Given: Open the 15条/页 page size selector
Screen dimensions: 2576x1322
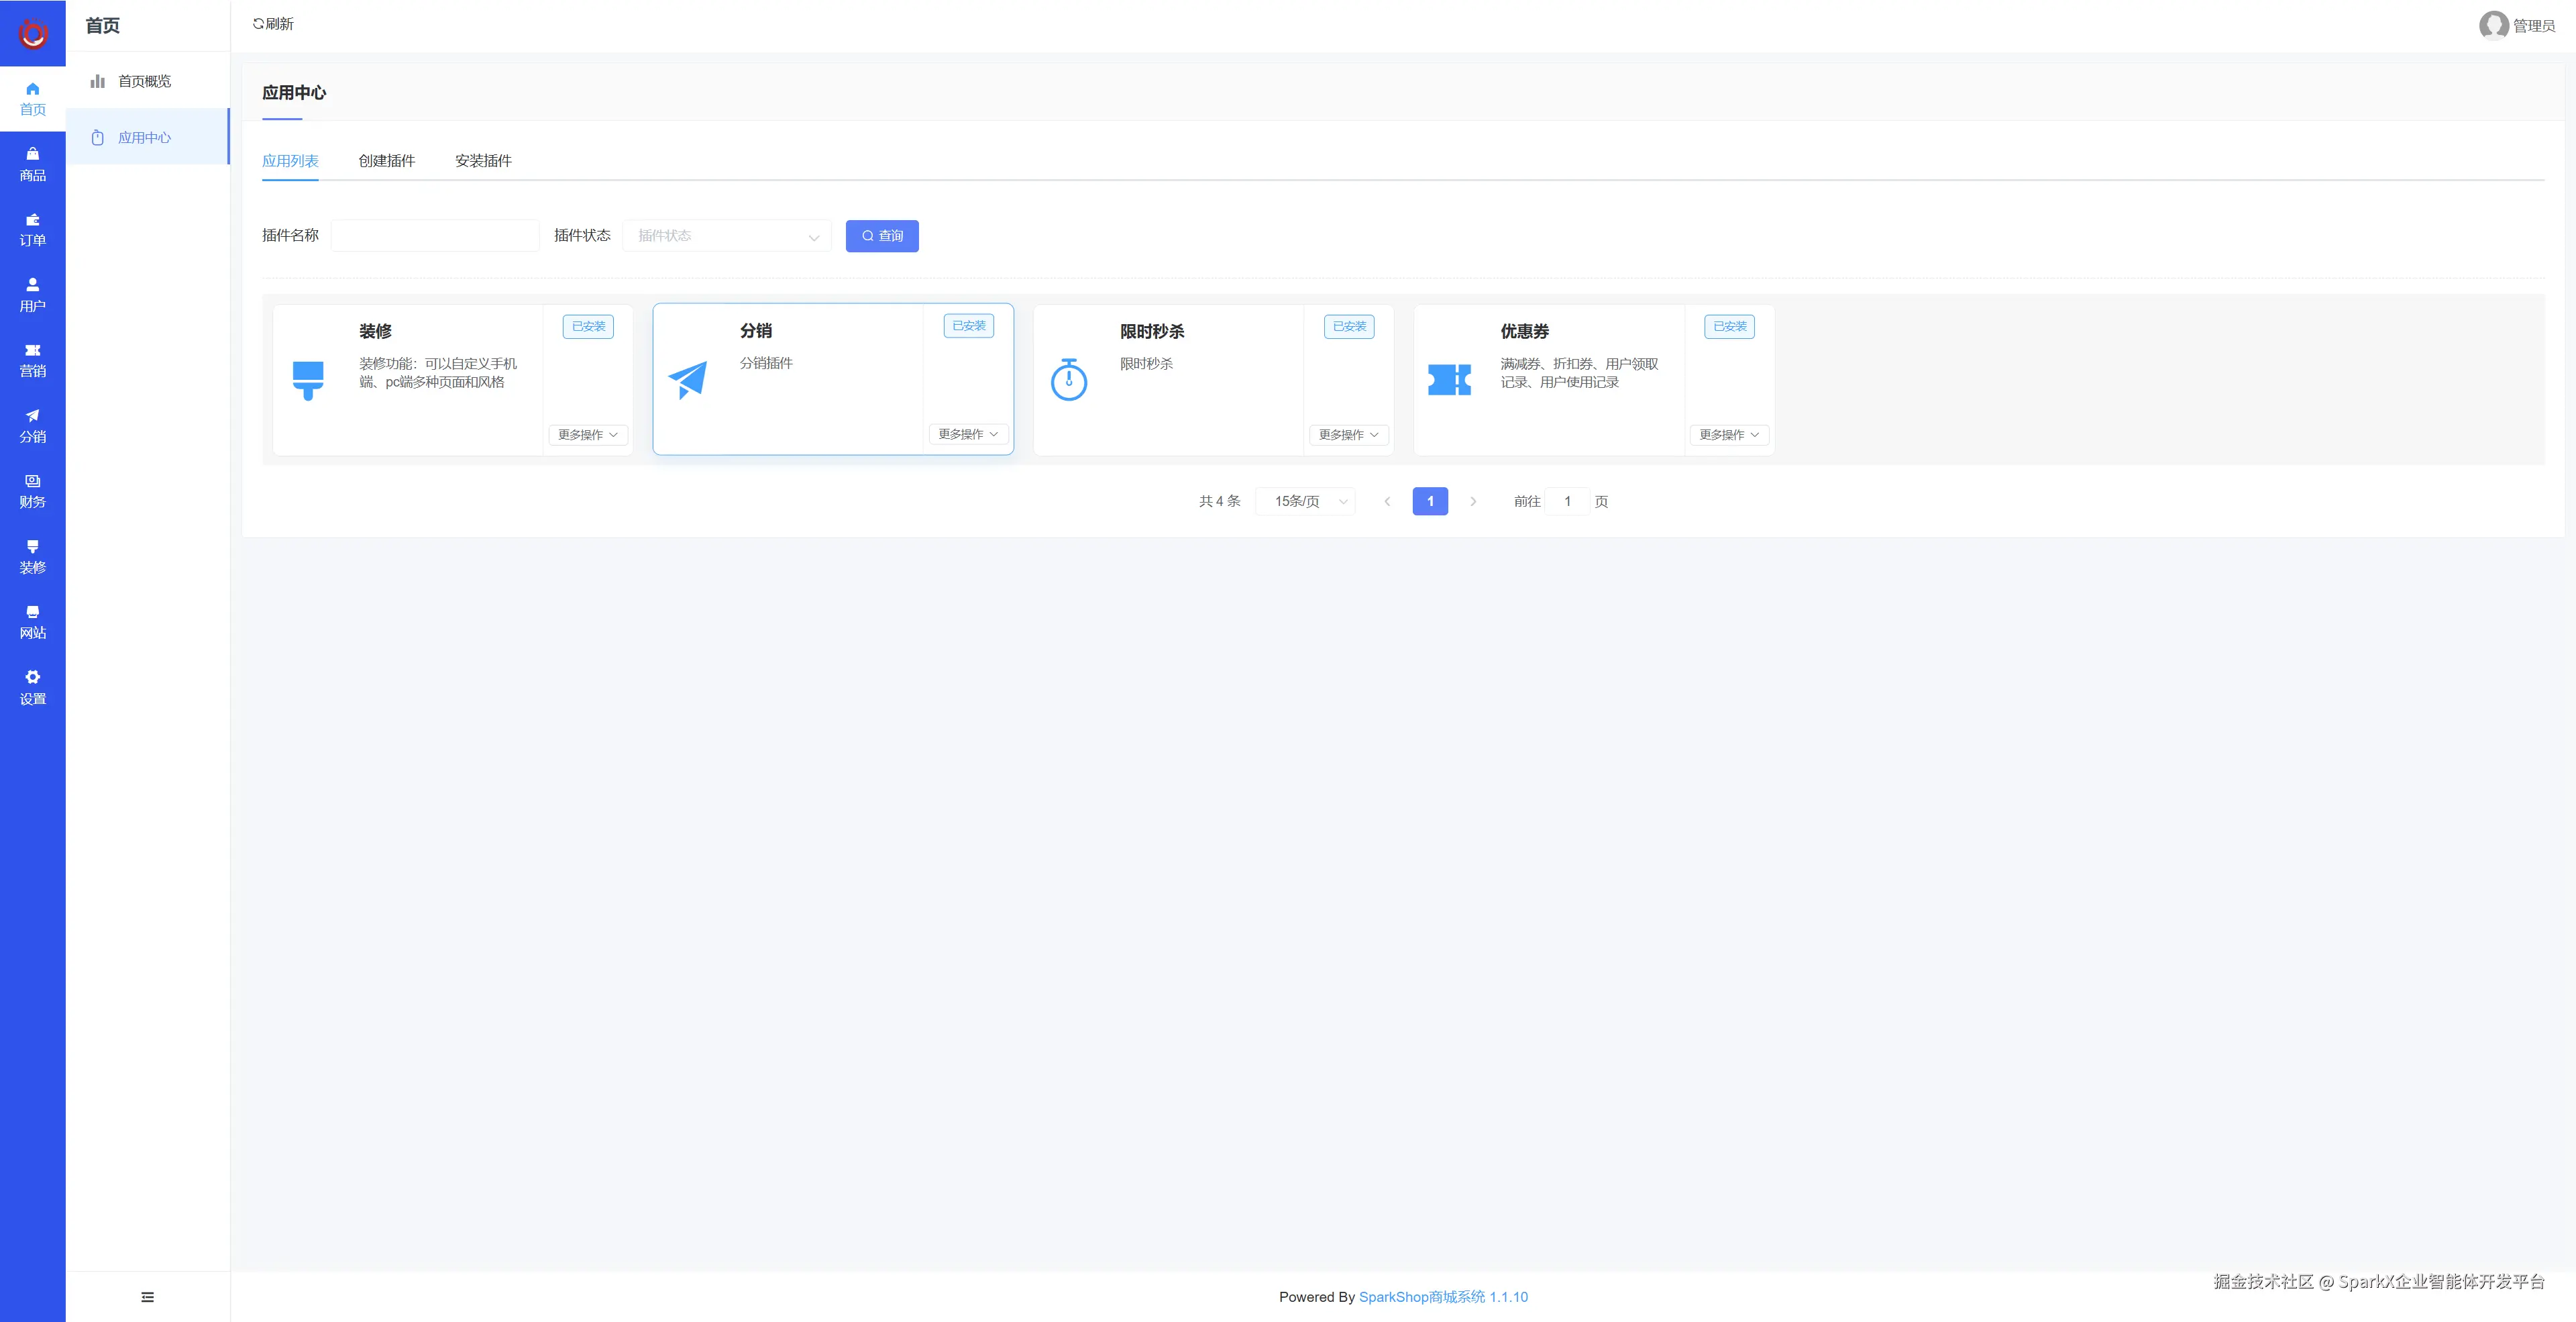Looking at the screenshot, I should (1305, 501).
